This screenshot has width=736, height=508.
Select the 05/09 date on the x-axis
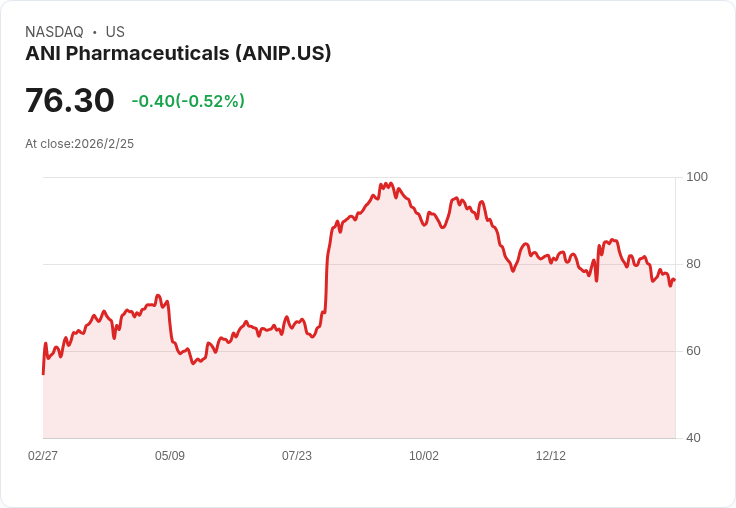(x=170, y=456)
